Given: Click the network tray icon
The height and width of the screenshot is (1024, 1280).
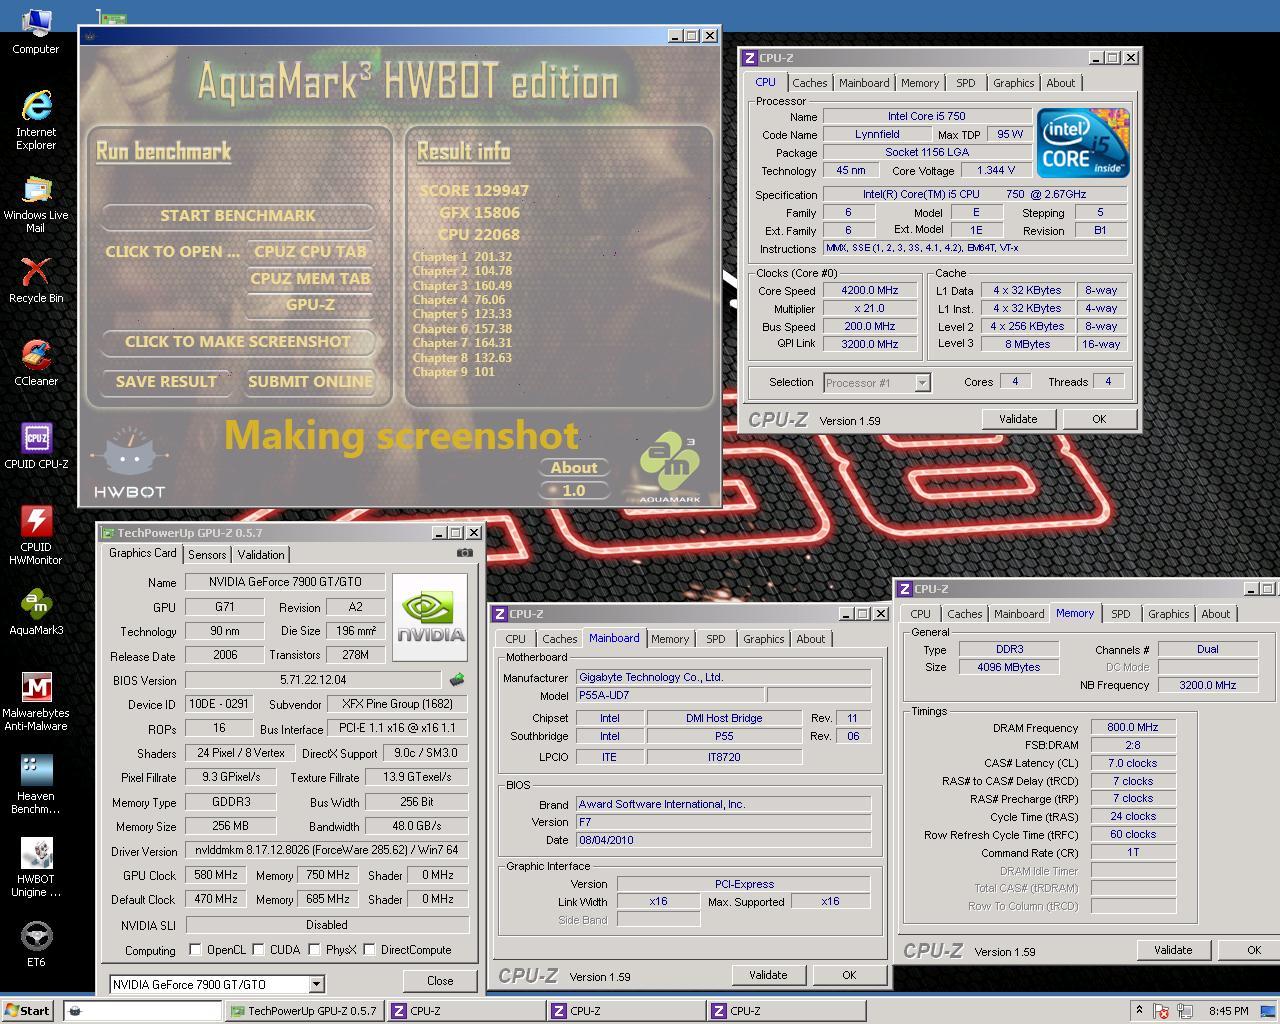Looking at the screenshot, I should (1183, 1011).
